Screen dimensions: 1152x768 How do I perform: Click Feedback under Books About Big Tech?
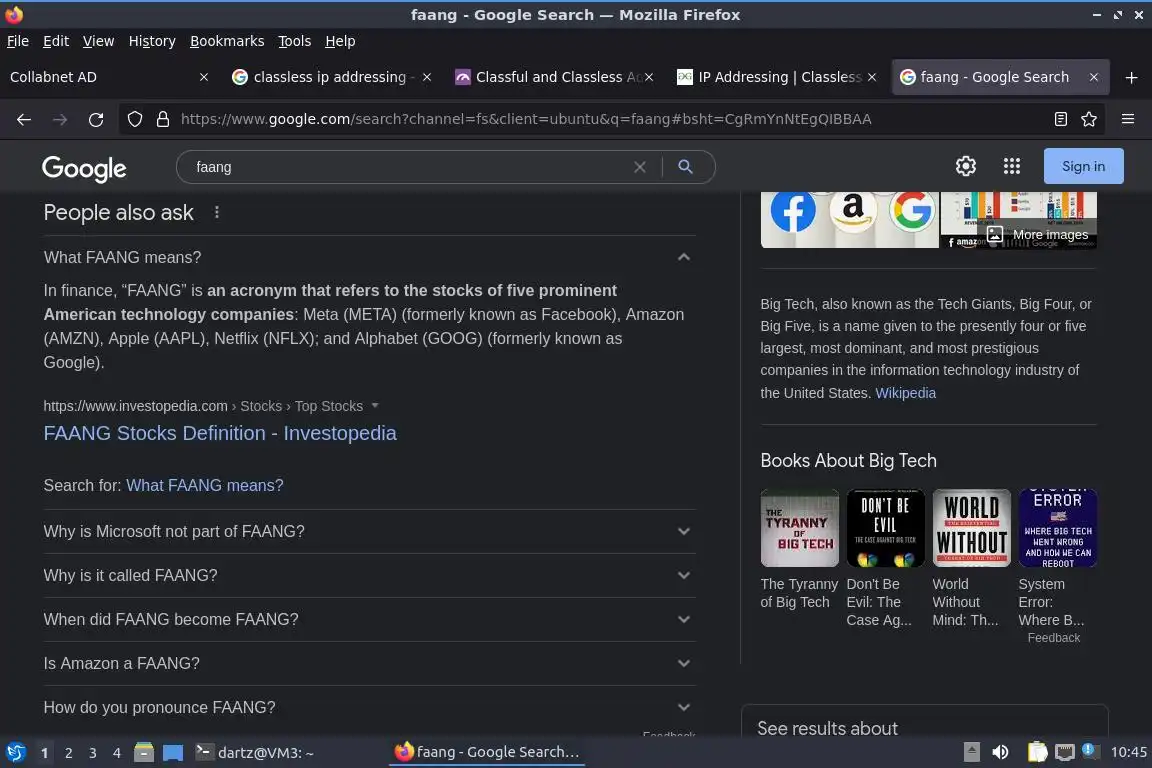[x=1054, y=638]
